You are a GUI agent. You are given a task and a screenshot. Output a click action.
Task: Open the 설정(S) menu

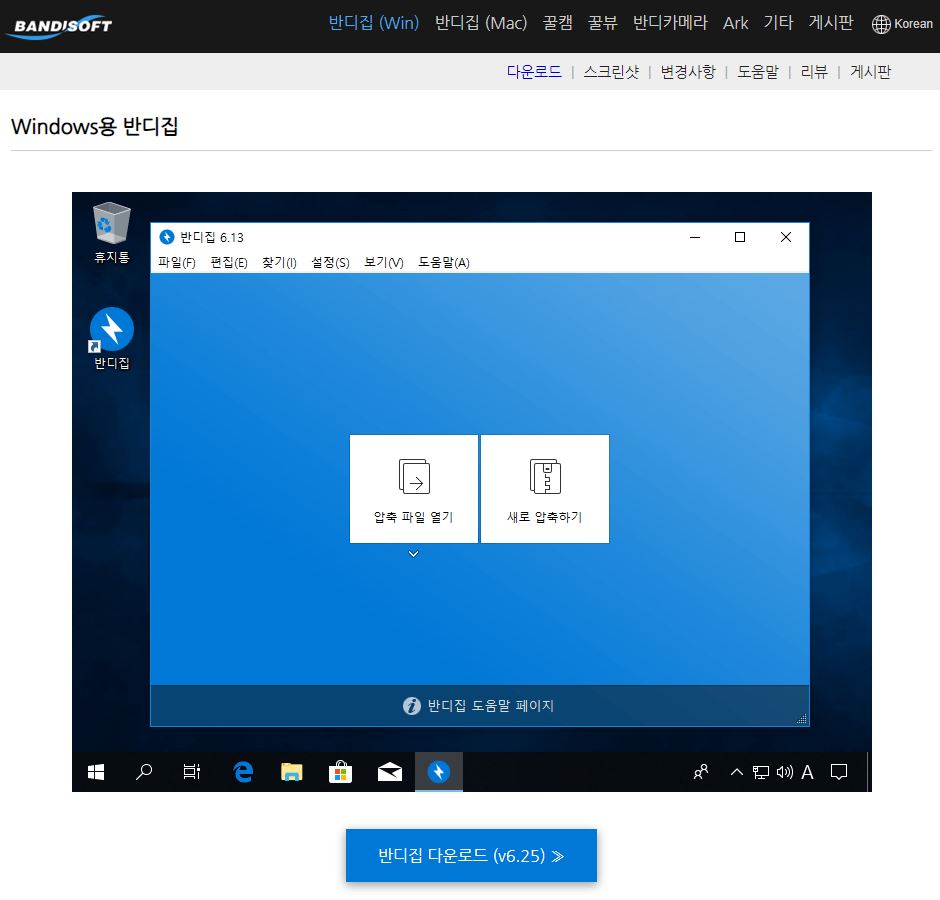[x=330, y=263]
